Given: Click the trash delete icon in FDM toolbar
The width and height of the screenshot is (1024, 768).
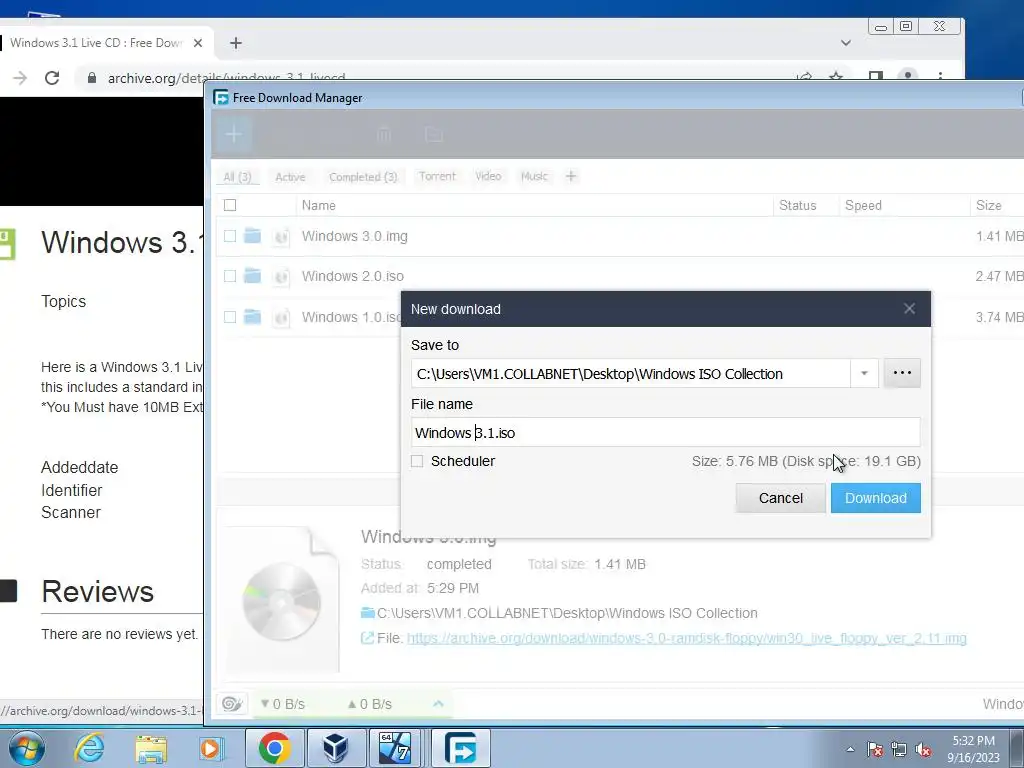Looking at the screenshot, I should pos(384,135).
